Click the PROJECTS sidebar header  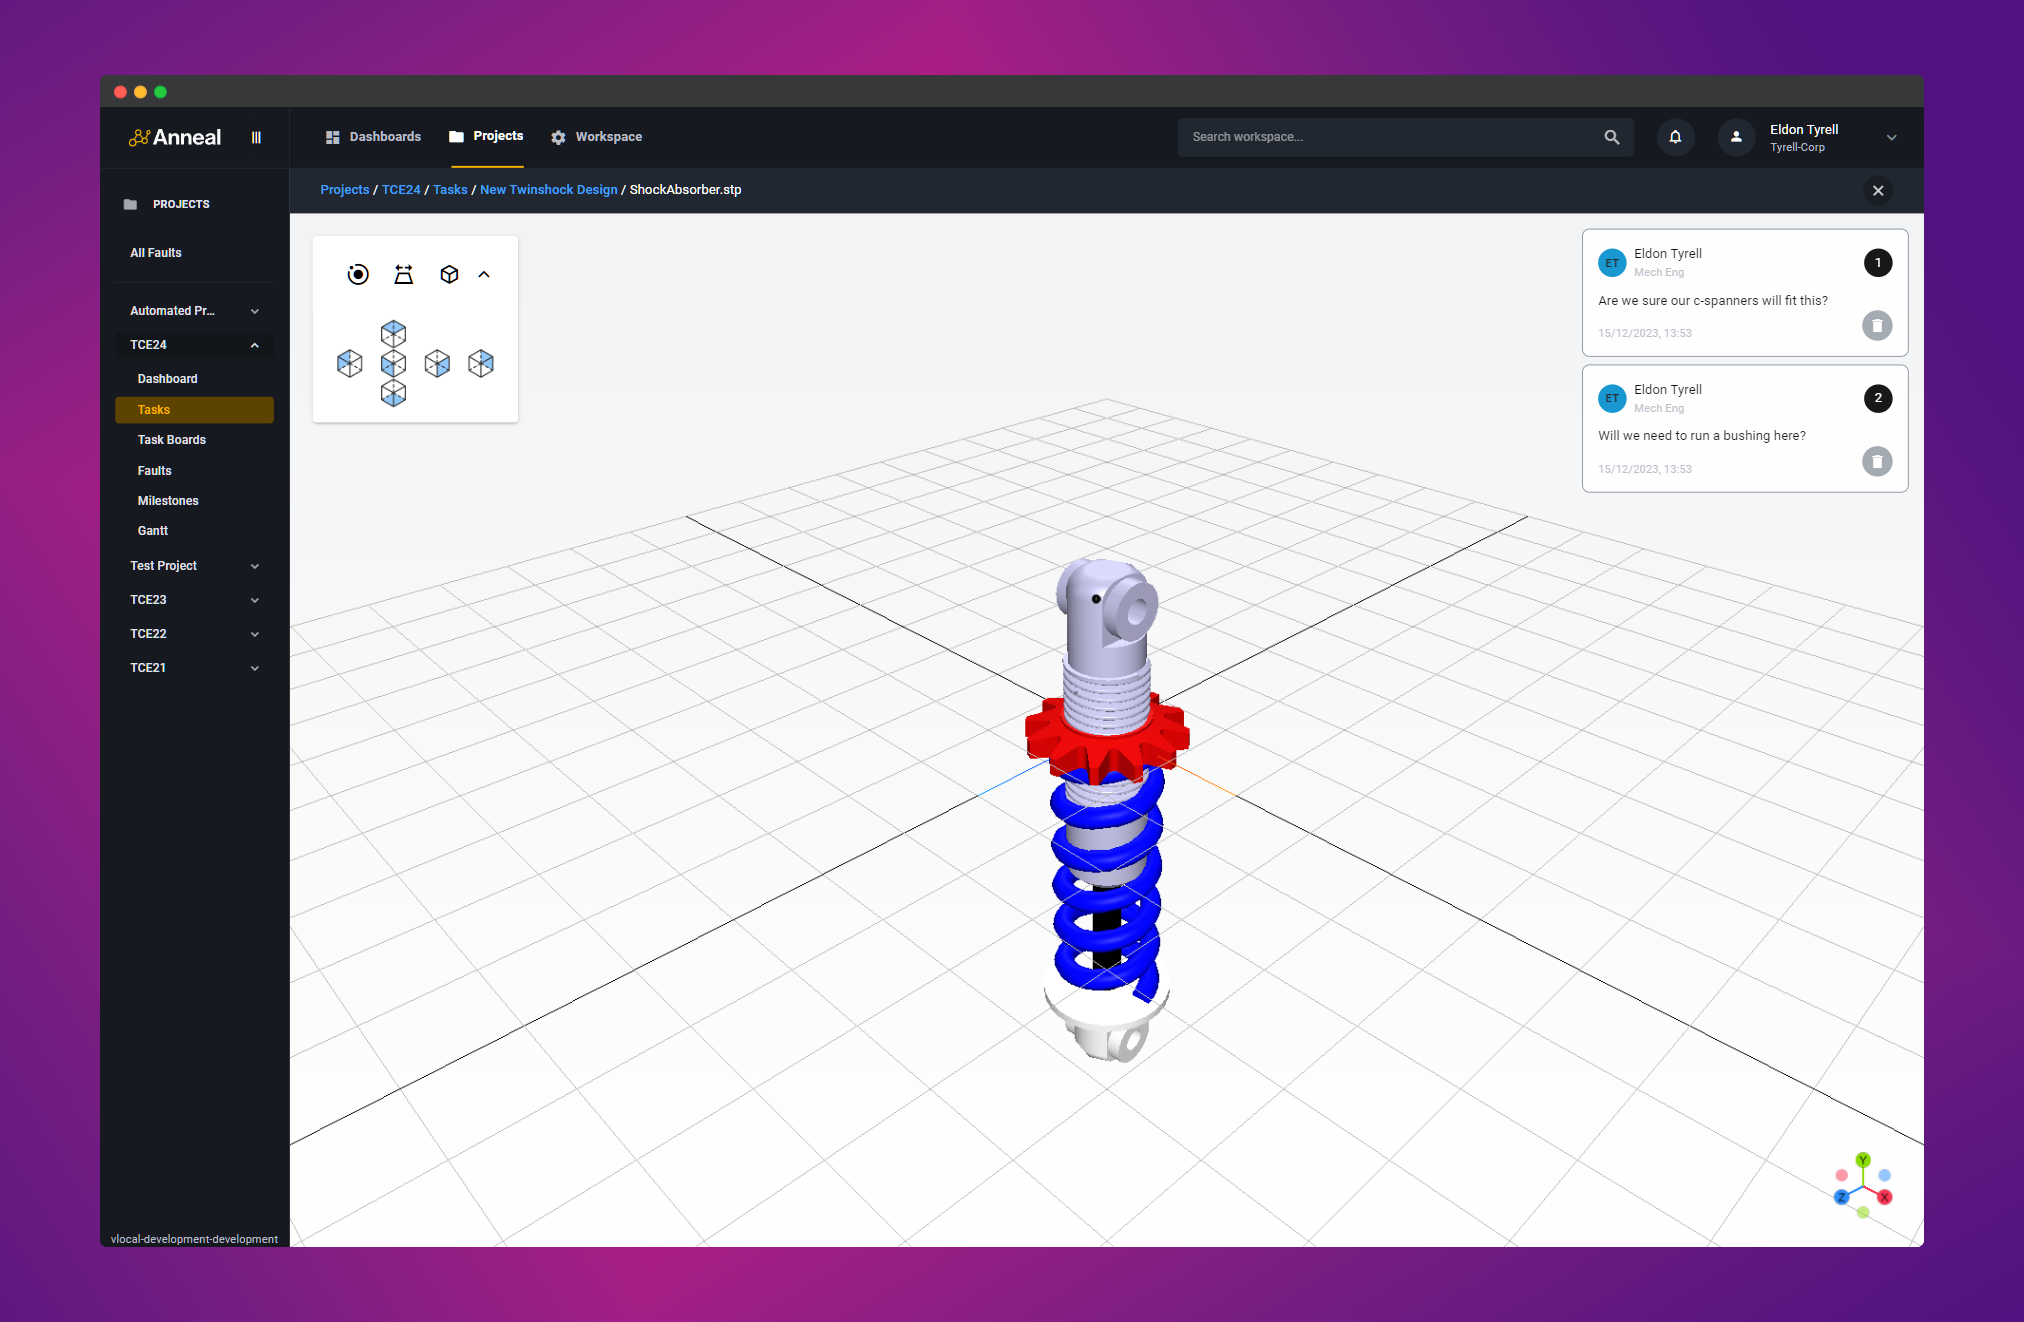[x=181, y=204]
